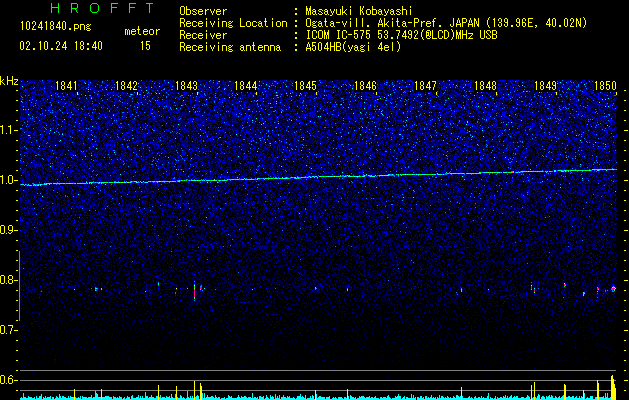Click observer name Masayuki Kobayashi
629x400 pixels.
359,11
